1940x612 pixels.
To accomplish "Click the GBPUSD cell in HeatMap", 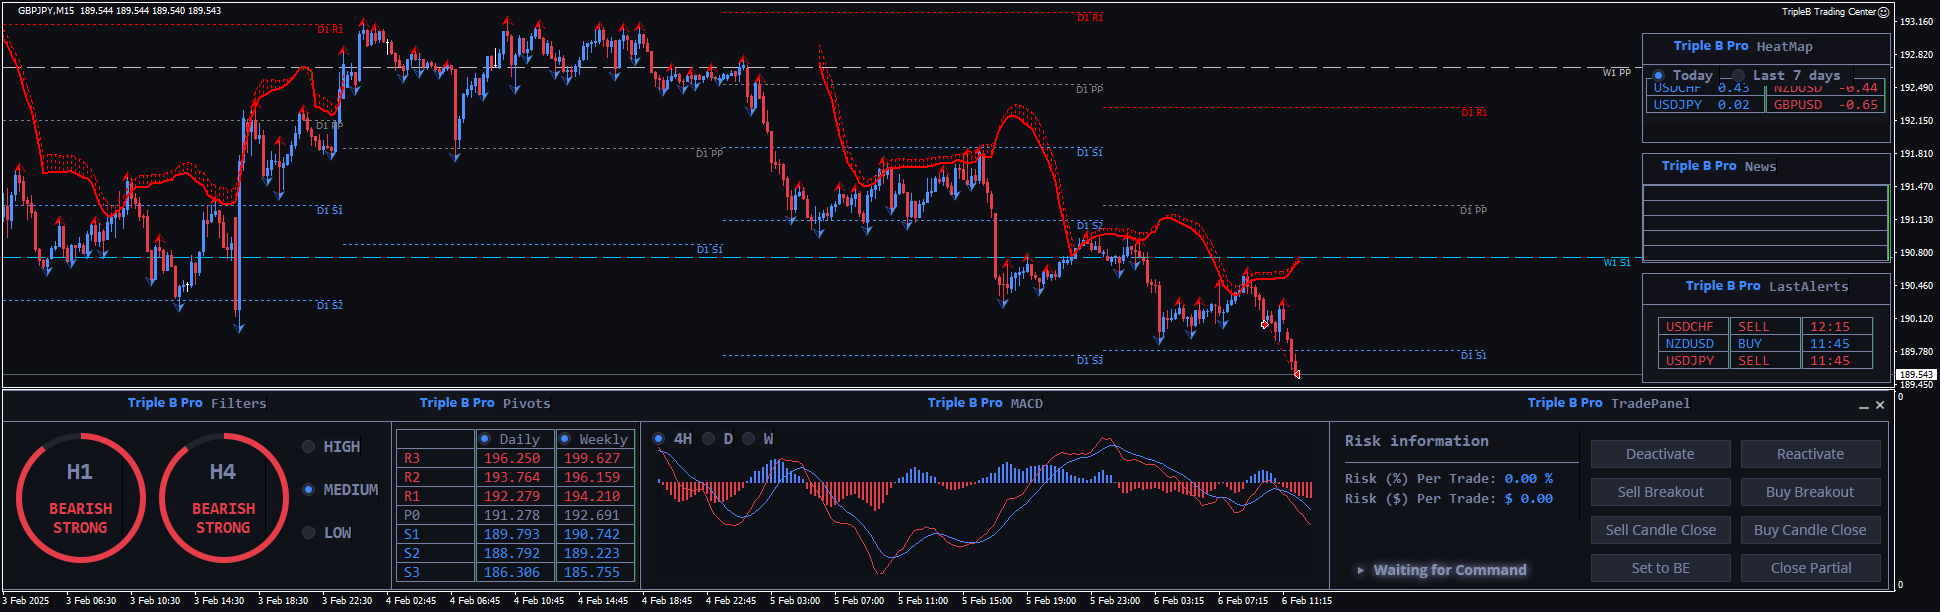I will [x=1797, y=105].
